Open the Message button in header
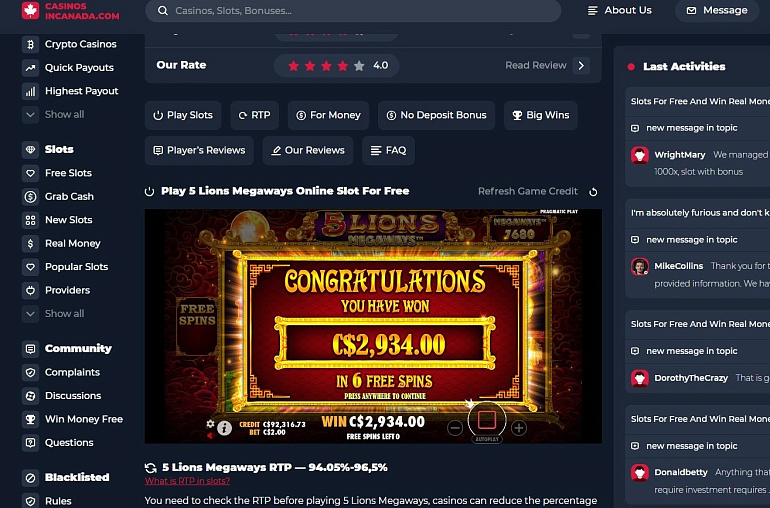This screenshot has width=770, height=508. coord(717,10)
